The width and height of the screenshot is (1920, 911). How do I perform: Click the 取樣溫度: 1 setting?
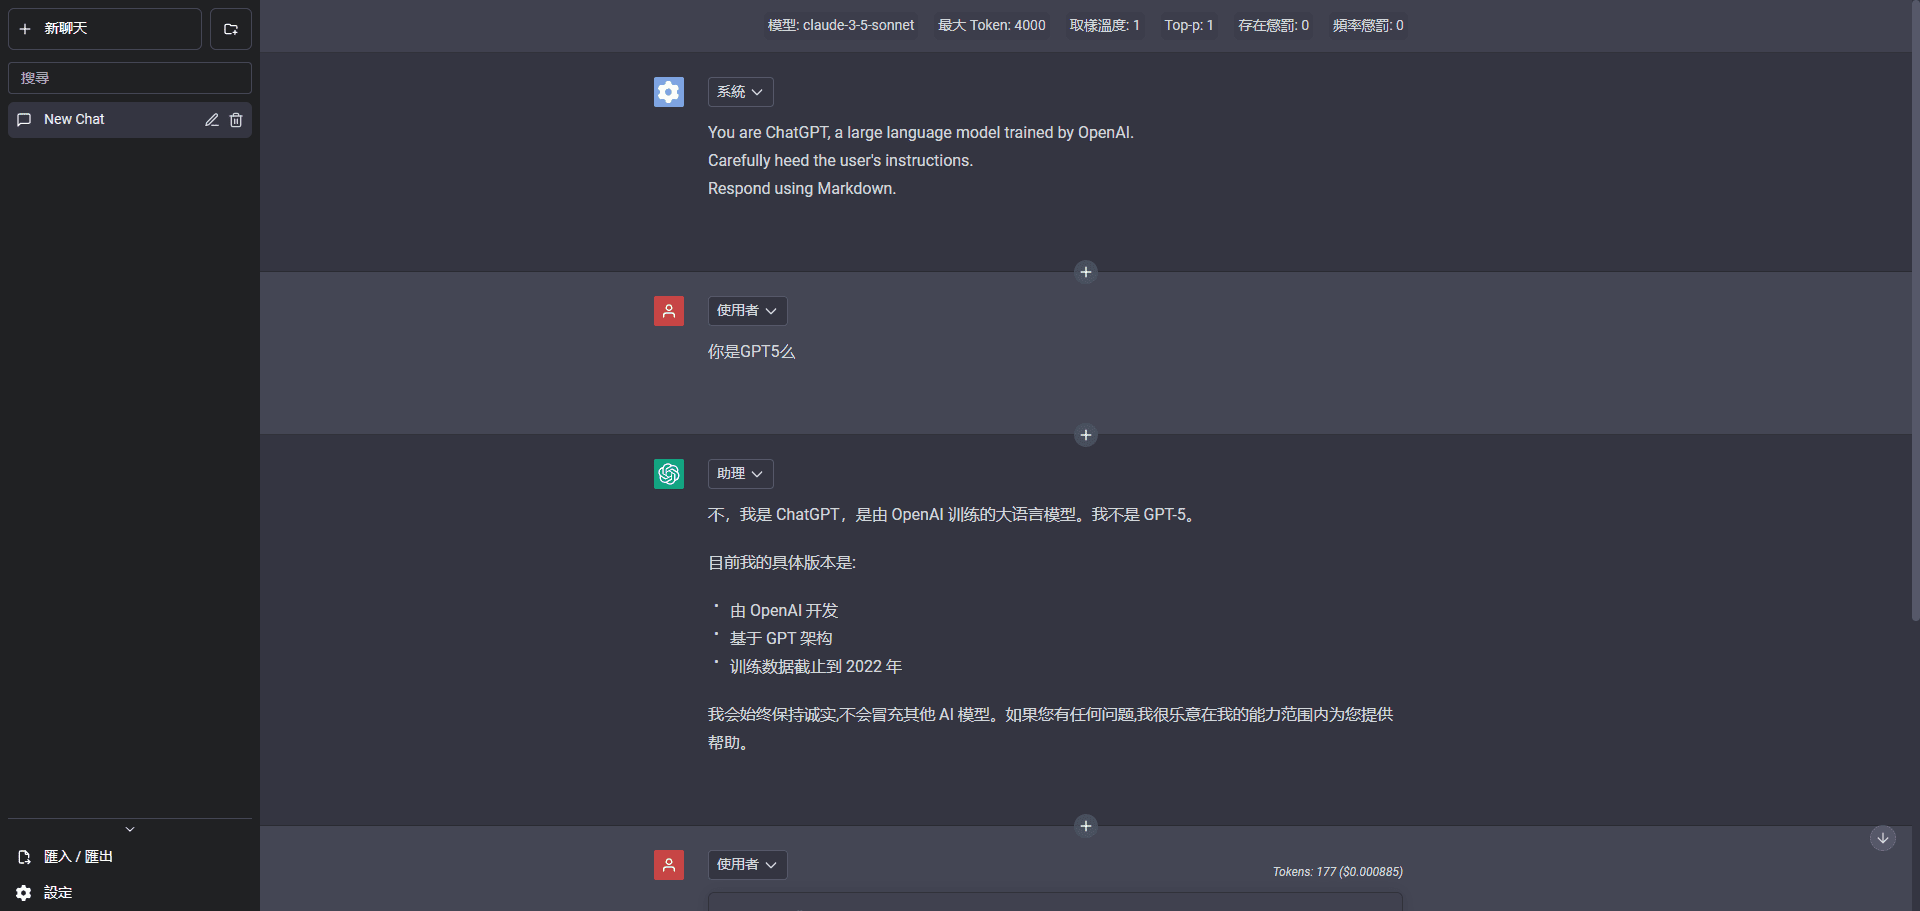1105,26
